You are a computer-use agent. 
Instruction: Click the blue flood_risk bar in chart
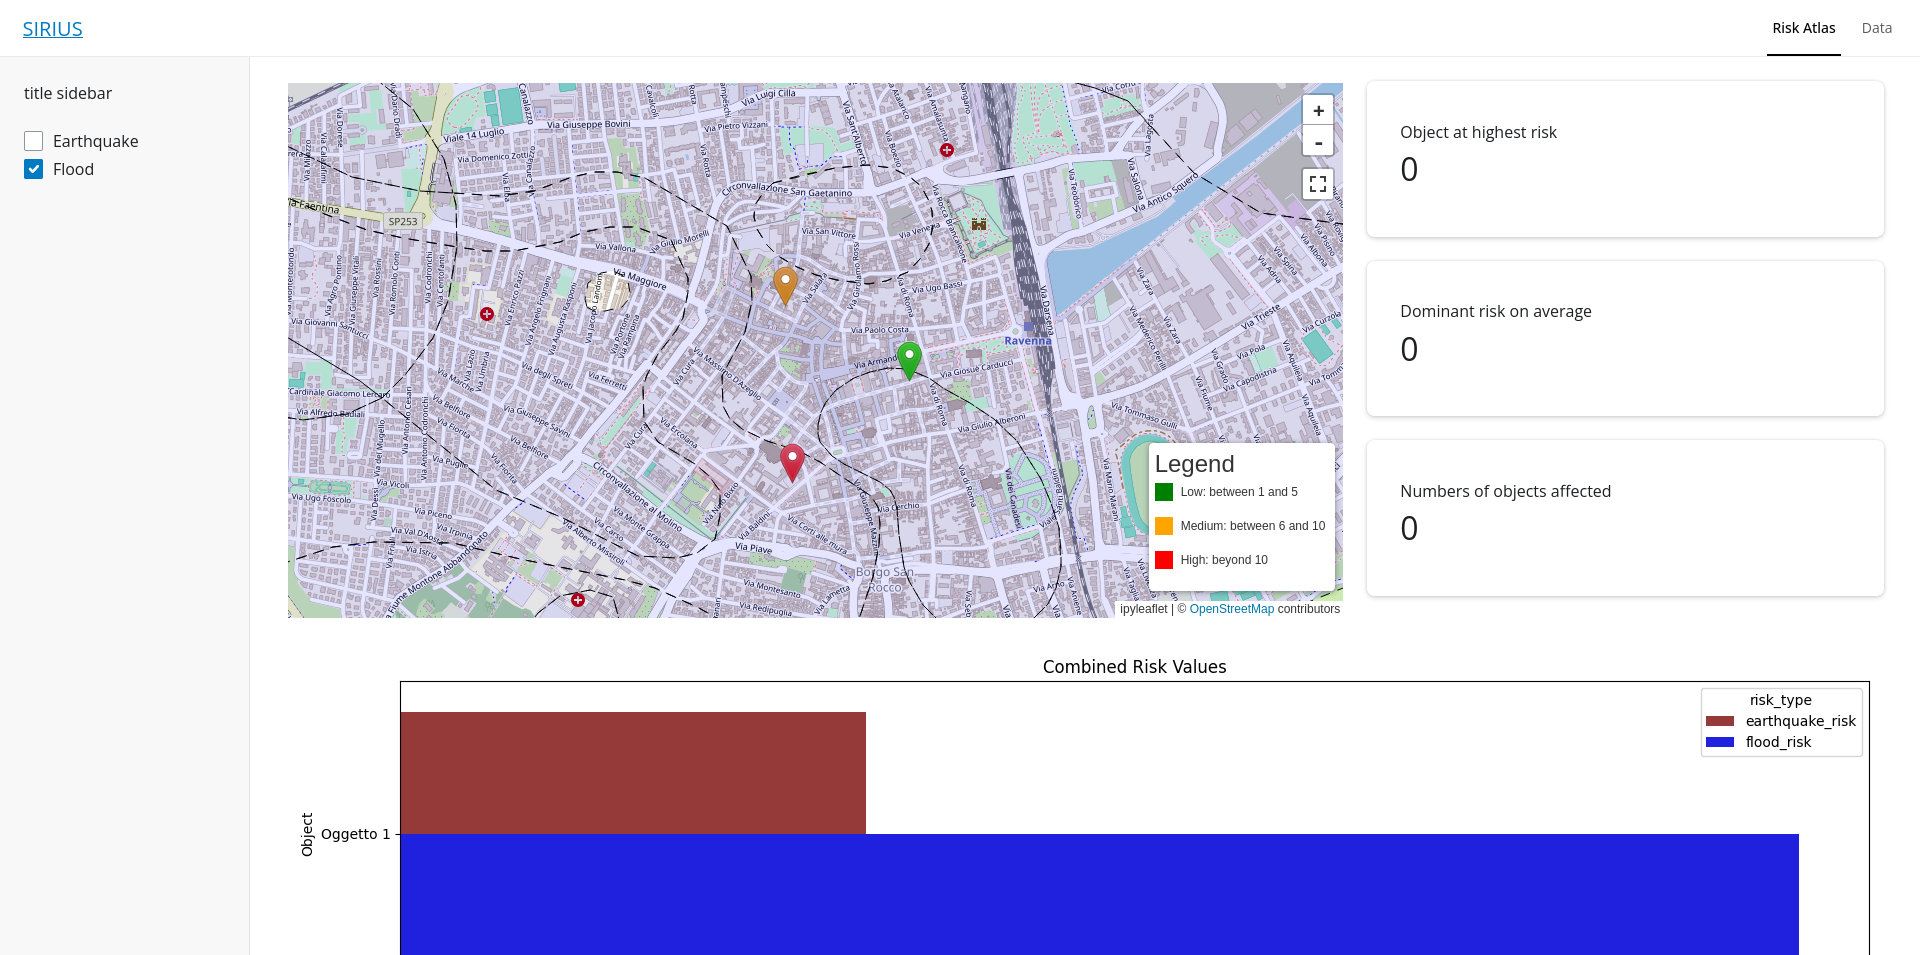coord(1099,893)
